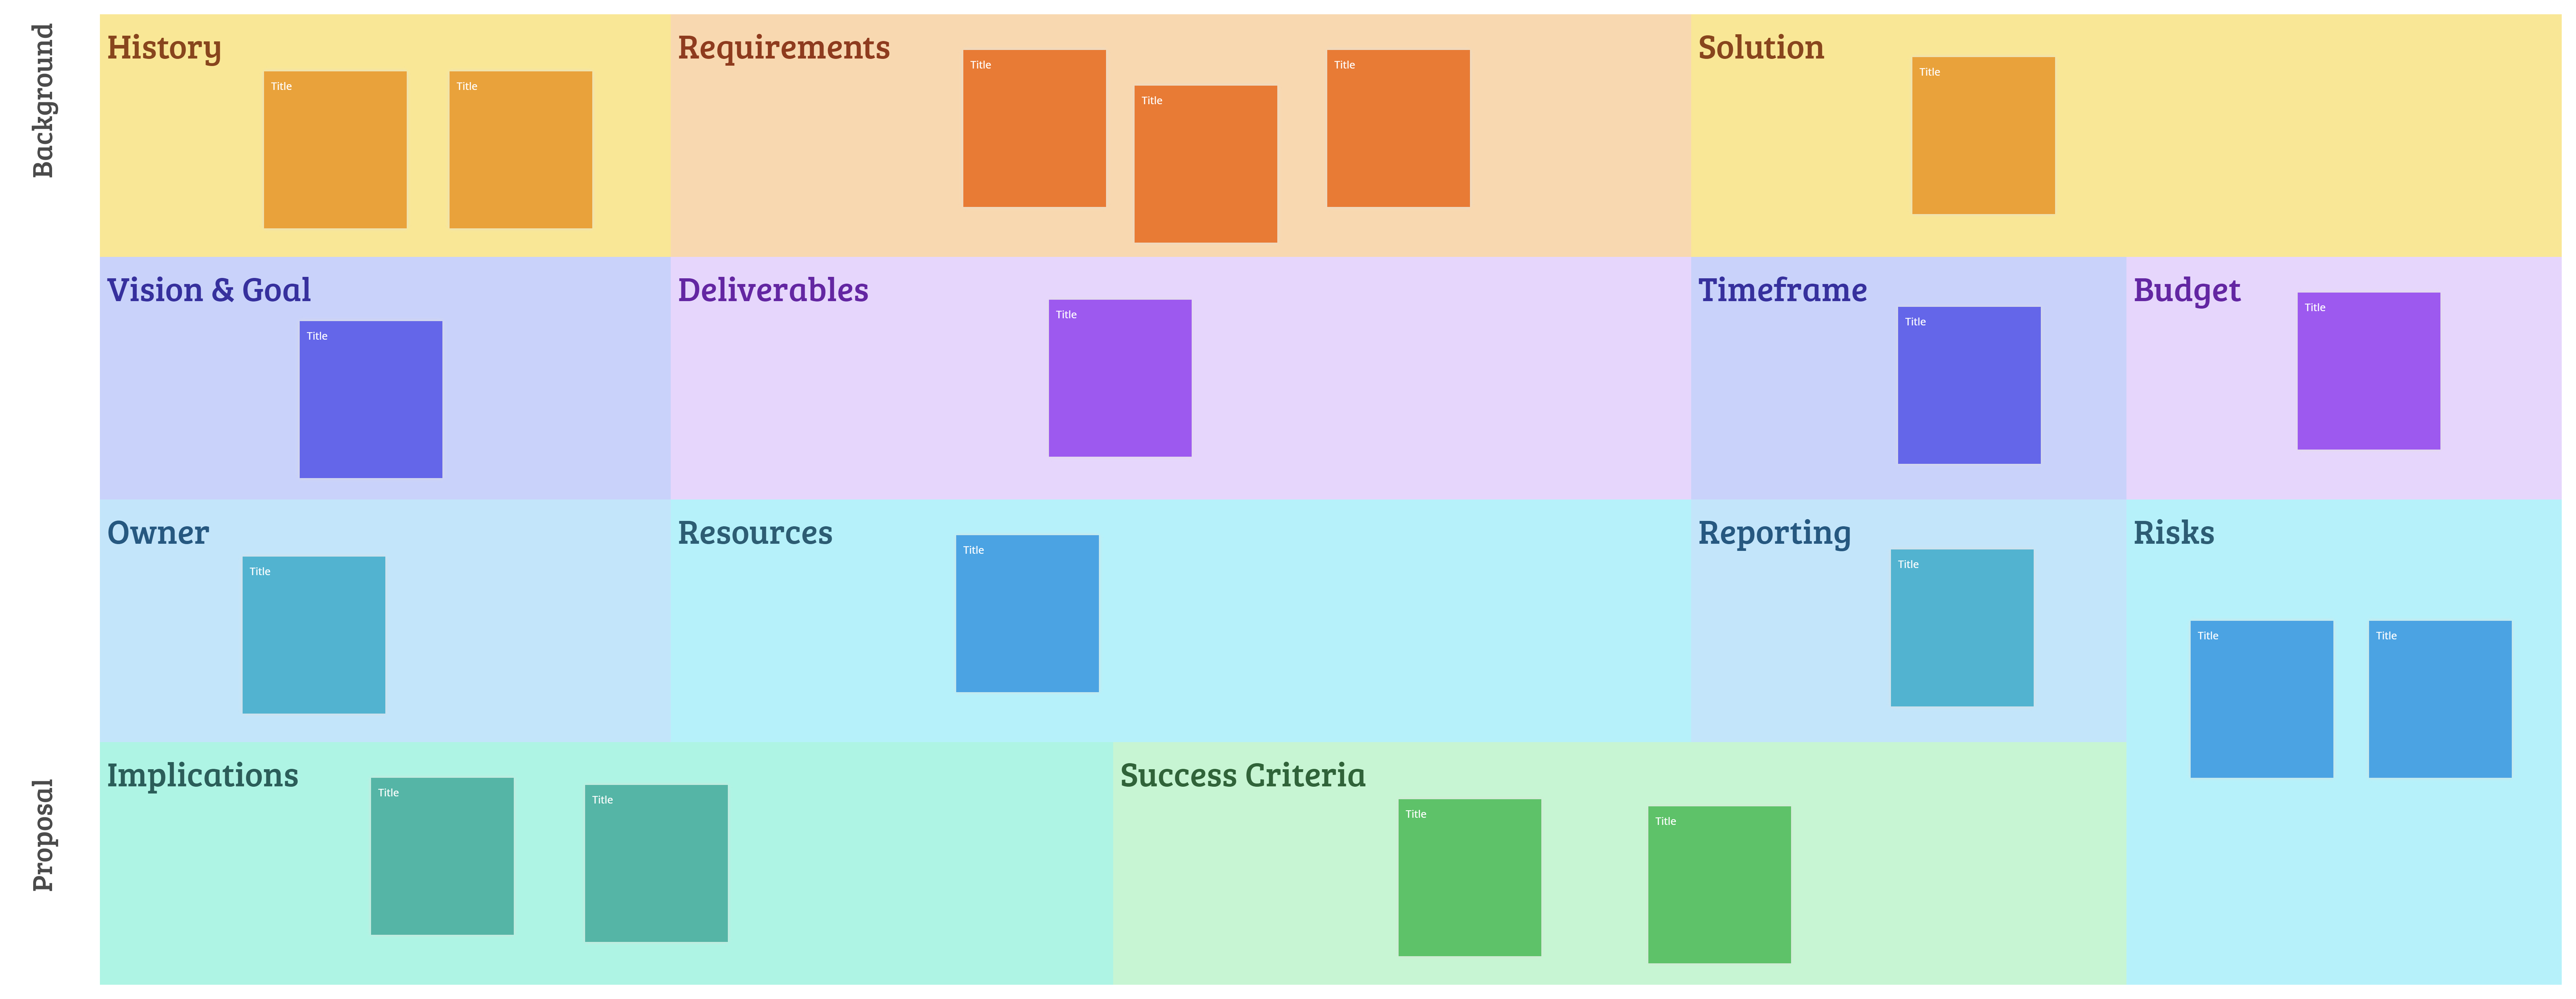Click the green Success Criteria Title card
This screenshot has height=999, width=2576.
1467,879
